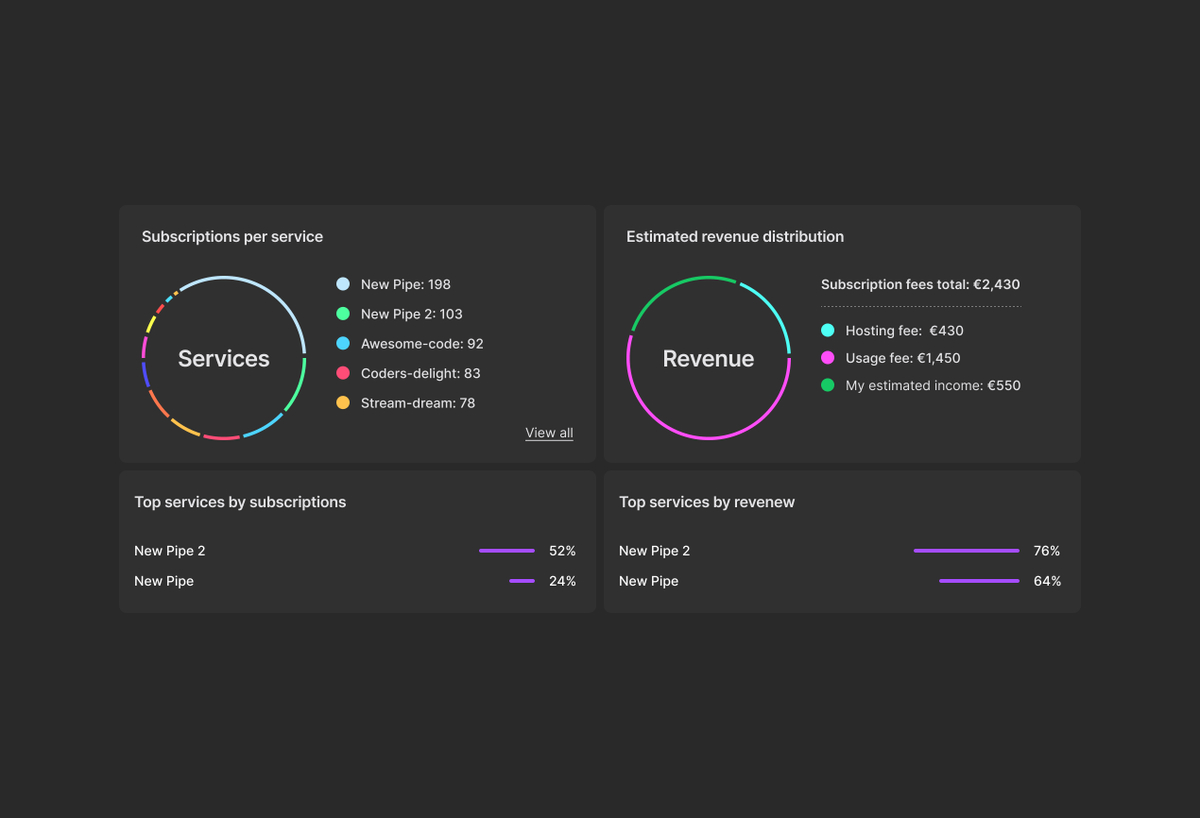The width and height of the screenshot is (1200, 818).
Task: Click the 64% revenue progress bar
Action: click(979, 581)
